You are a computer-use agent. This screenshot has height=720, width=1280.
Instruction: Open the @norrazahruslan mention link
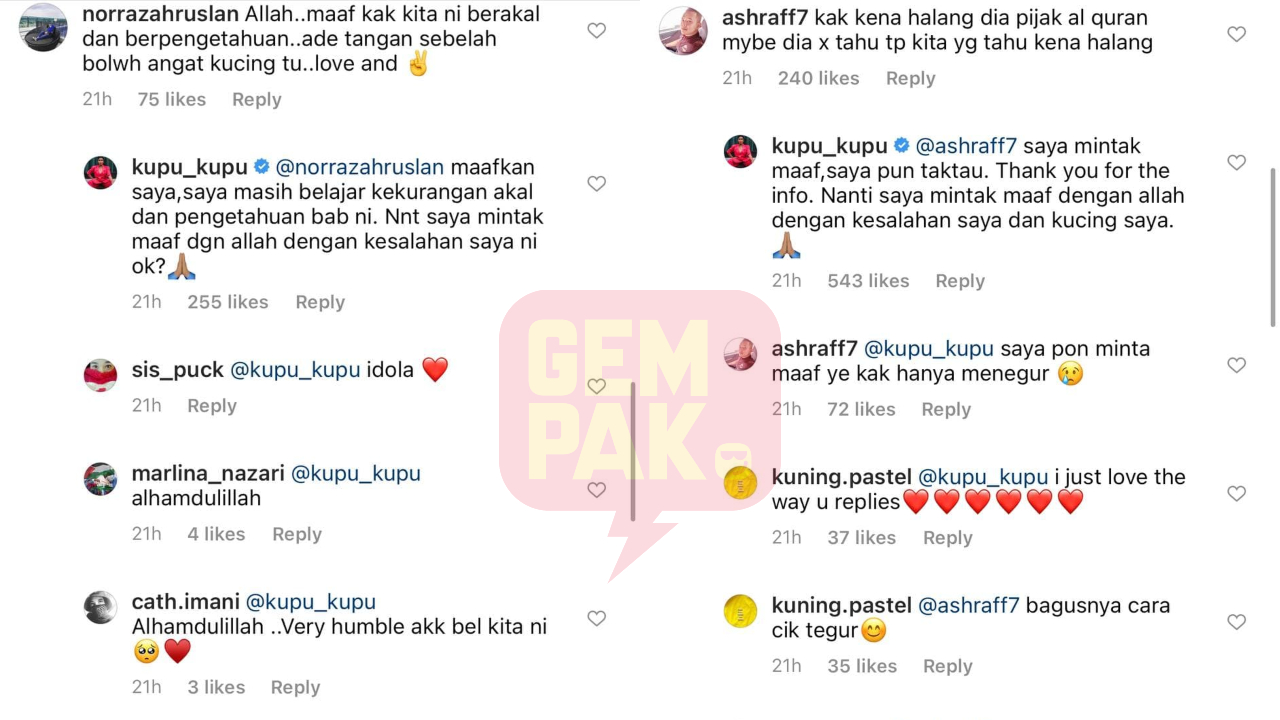(359, 166)
